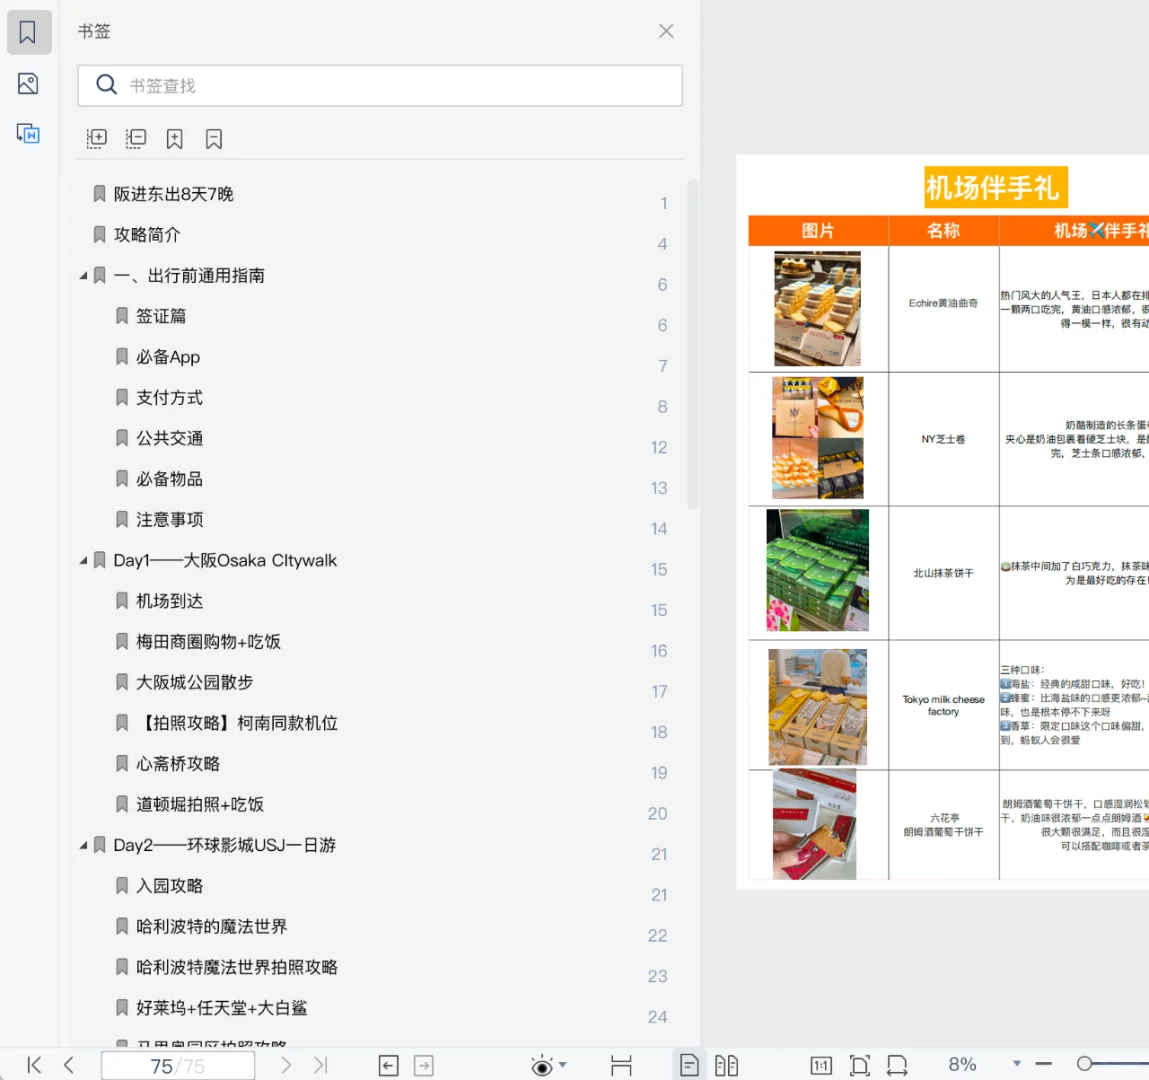Jump to 签证篇 bookmark

[x=160, y=316]
